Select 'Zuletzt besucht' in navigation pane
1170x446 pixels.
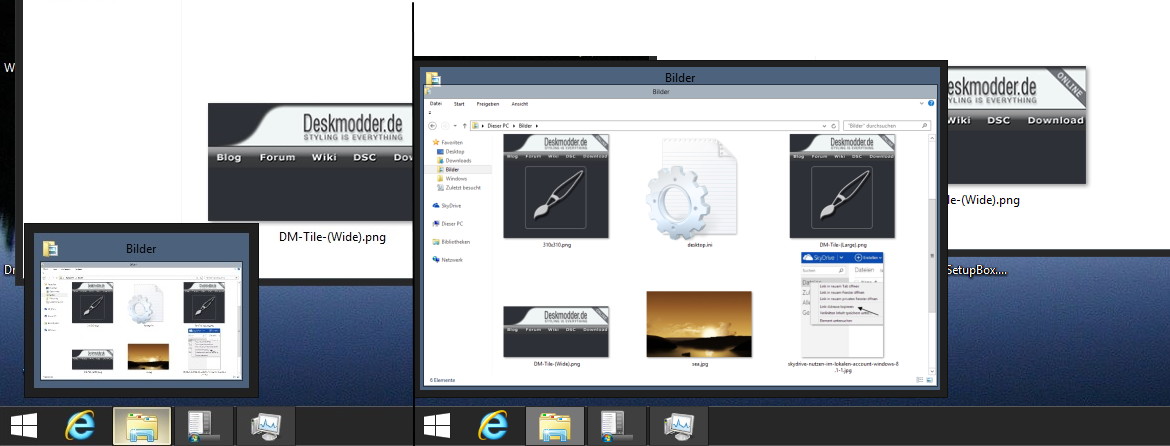click(458, 187)
